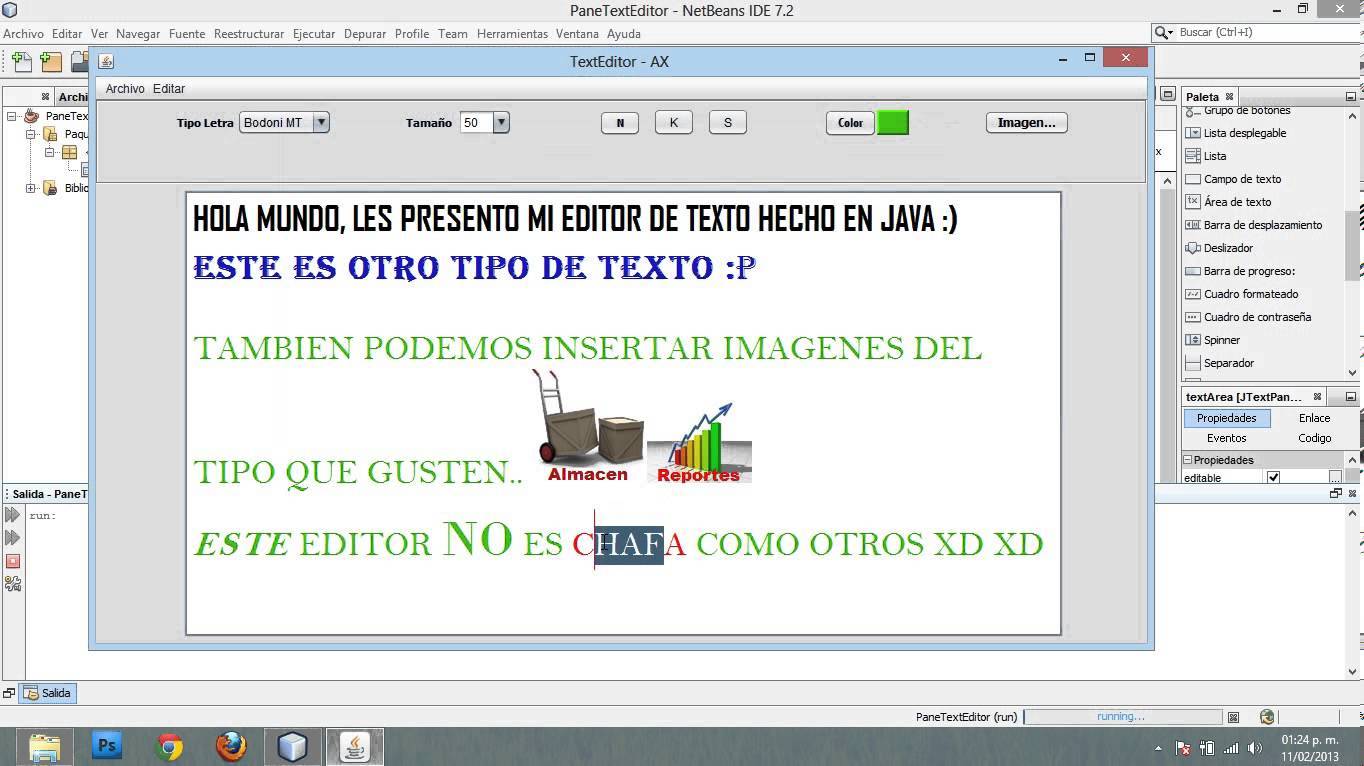This screenshot has width=1364, height=766.
Task: Select the PaneTex project coffee cup icon
Action: point(31,116)
